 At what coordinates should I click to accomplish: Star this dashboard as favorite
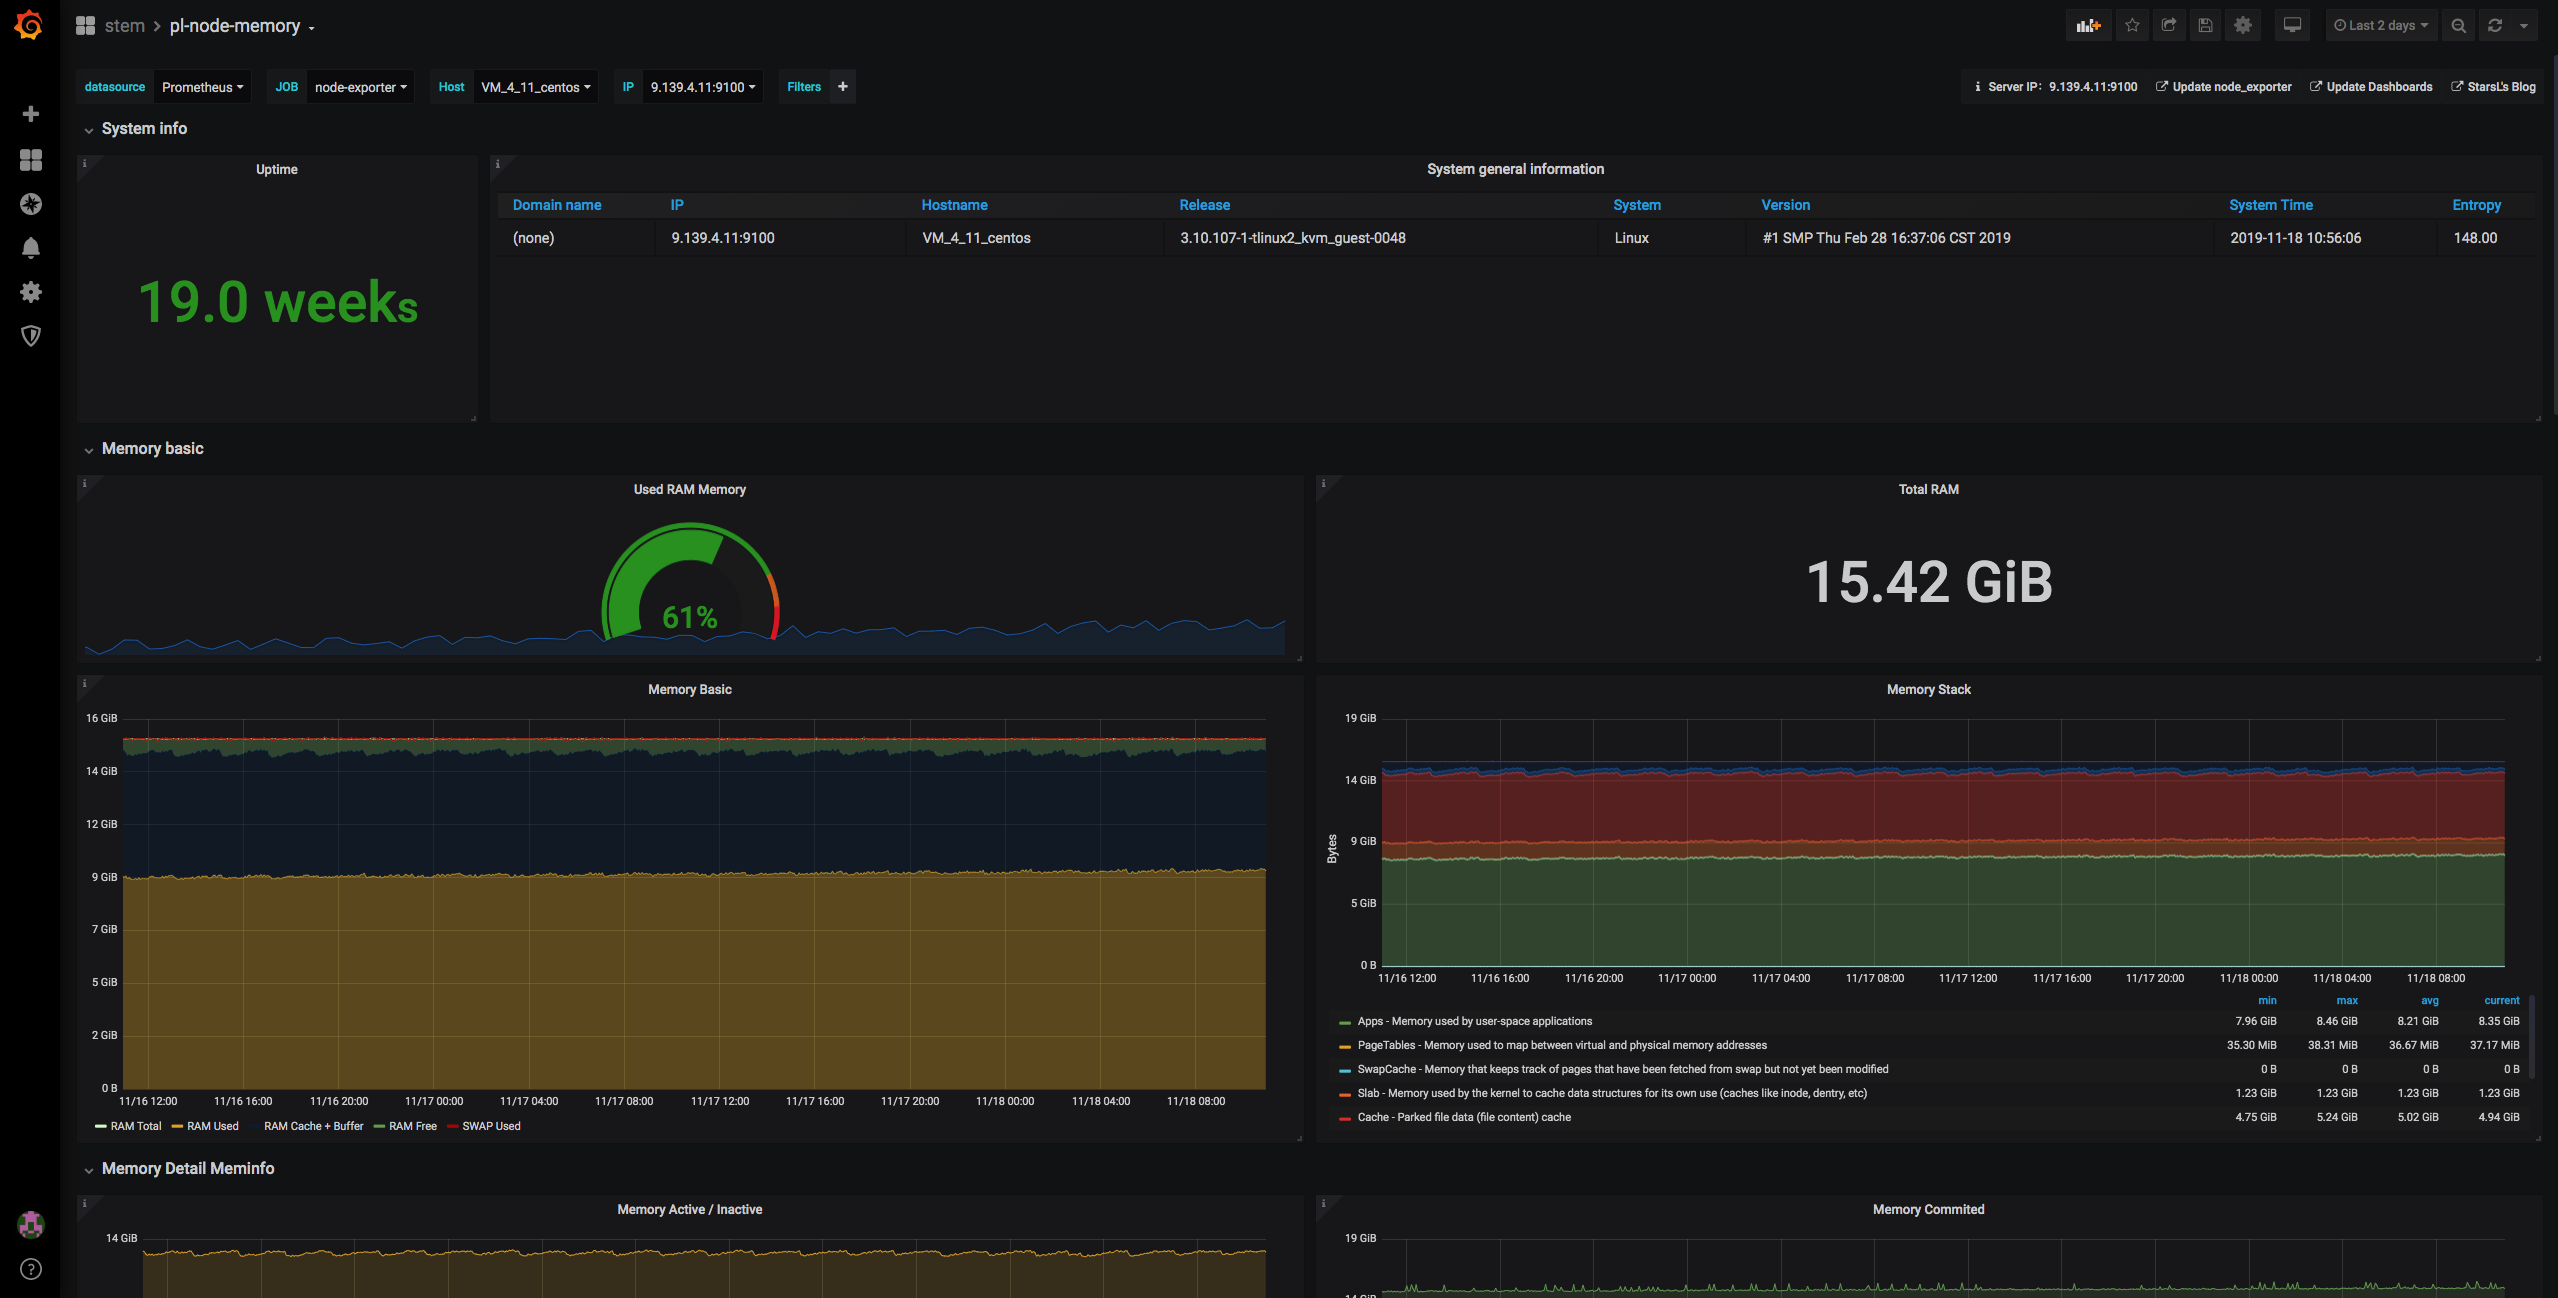pos(2132,26)
